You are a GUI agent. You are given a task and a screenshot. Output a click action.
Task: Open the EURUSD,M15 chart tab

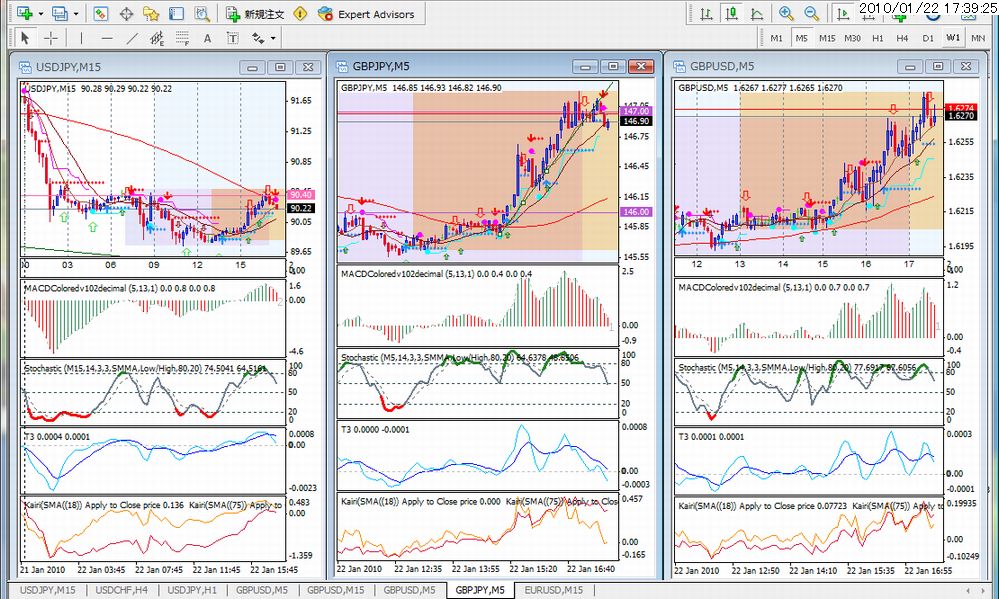coord(552,590)
